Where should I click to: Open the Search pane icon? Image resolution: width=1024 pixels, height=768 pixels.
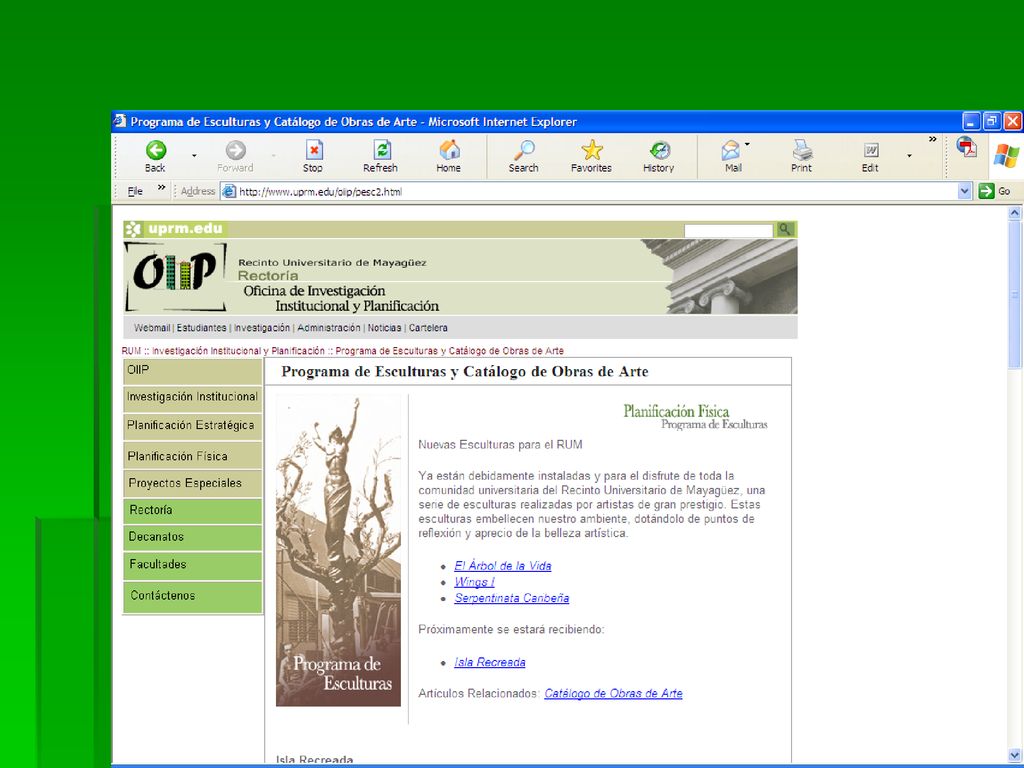tap(524, 150)
